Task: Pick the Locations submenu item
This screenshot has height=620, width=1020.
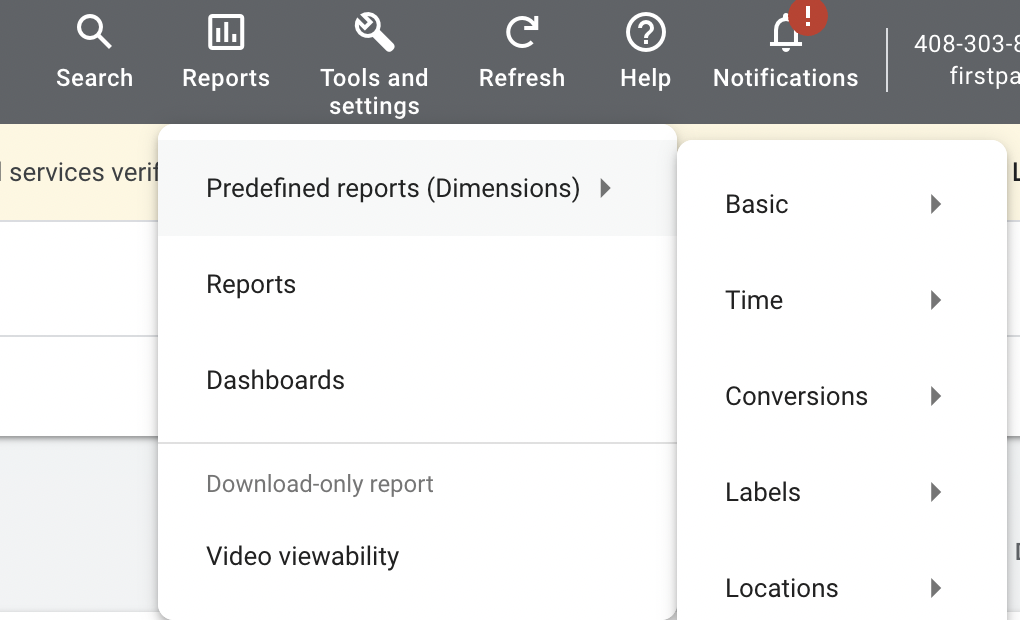Action: click(782, 588)
